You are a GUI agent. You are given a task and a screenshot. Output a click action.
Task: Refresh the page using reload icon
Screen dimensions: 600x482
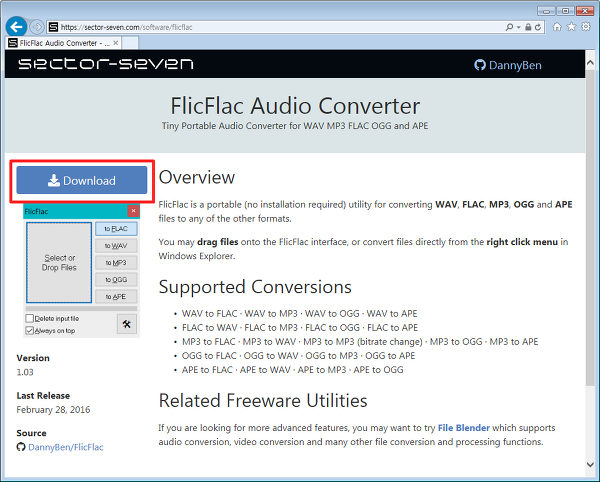(x=538, y=27)
